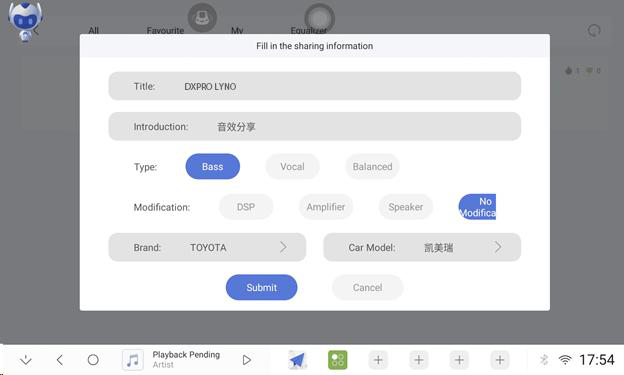Toggle the Amplifier modification option
Screen dimensions: 624x375
(326, 207)
